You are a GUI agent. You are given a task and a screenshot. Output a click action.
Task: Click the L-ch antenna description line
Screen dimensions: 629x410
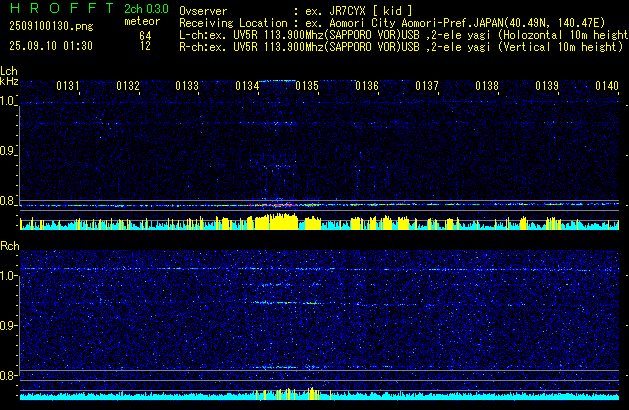[x=404, y=35]
